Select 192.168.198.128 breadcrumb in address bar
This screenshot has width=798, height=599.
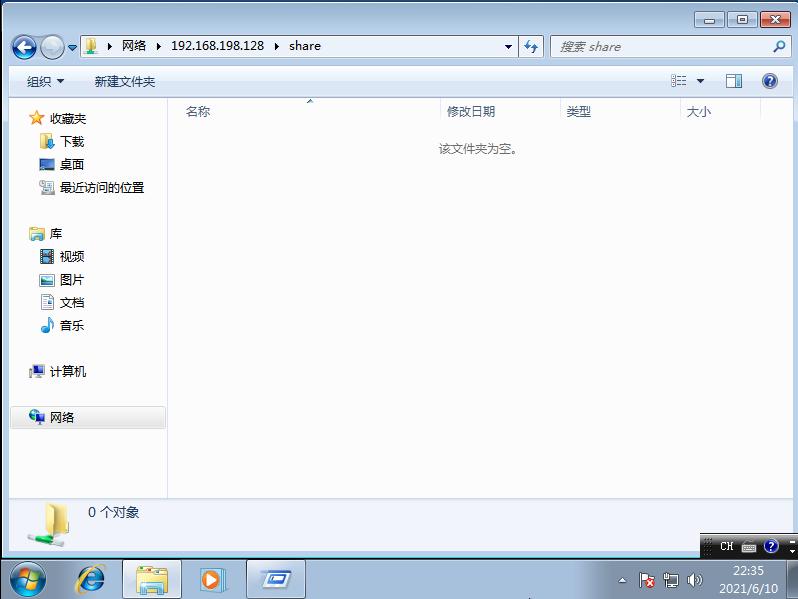click(x=217, y=46)
